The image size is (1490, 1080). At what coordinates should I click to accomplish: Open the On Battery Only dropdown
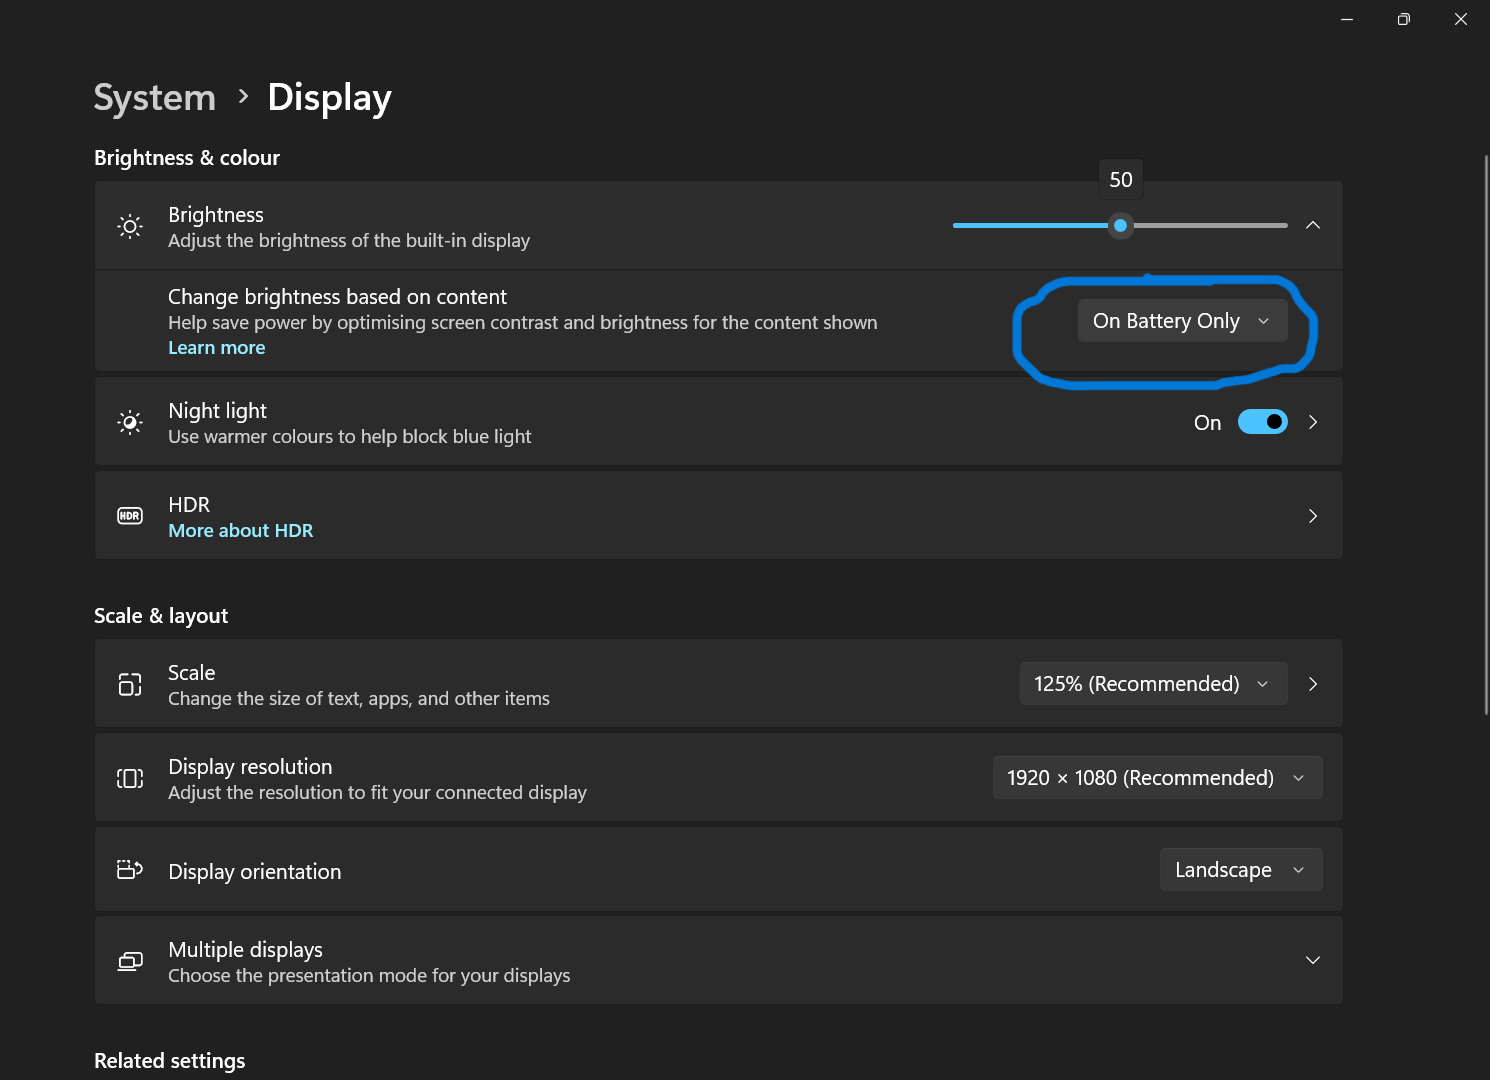1182,321
